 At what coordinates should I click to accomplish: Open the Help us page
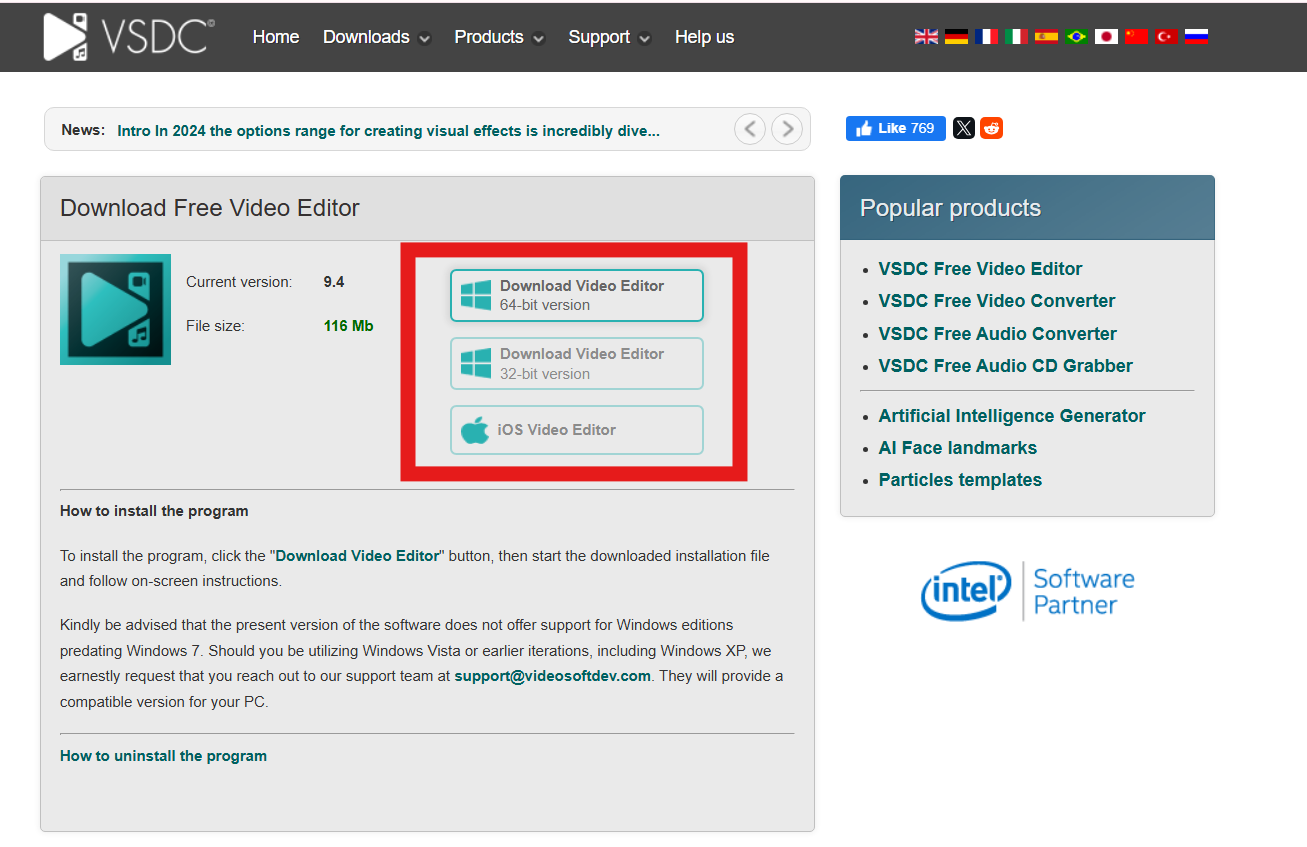[x=704, y=37]
